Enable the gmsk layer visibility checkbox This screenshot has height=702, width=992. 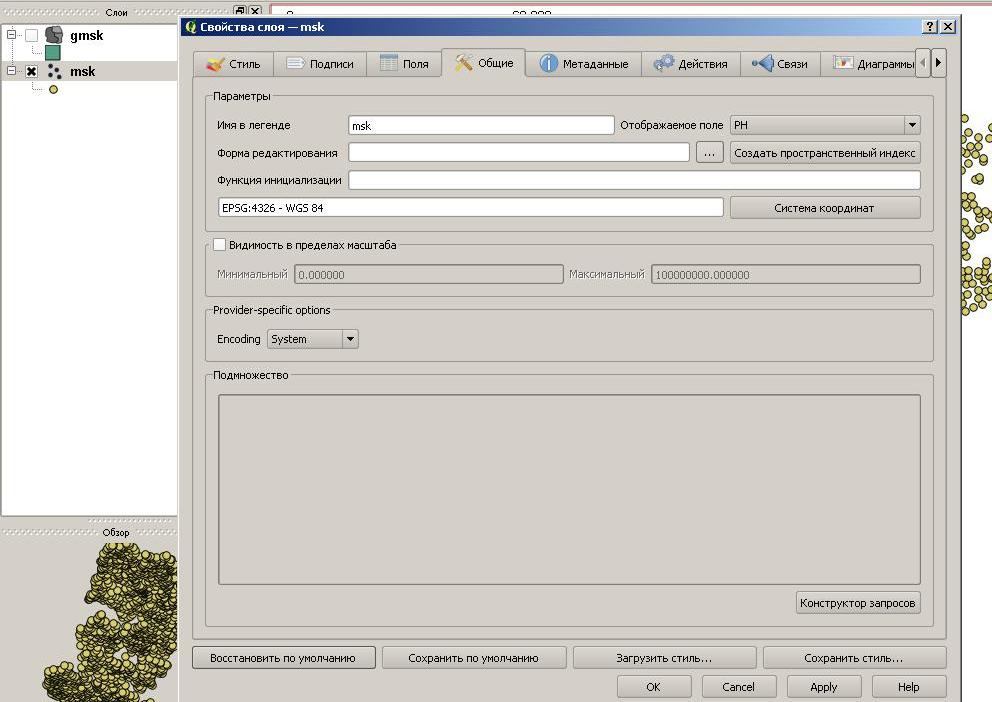(x=32, y=36)
